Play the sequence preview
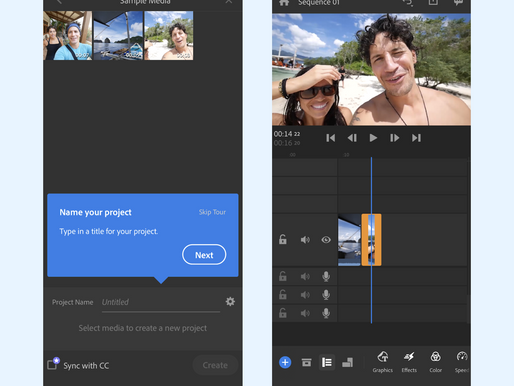 (x=373, y=138)
